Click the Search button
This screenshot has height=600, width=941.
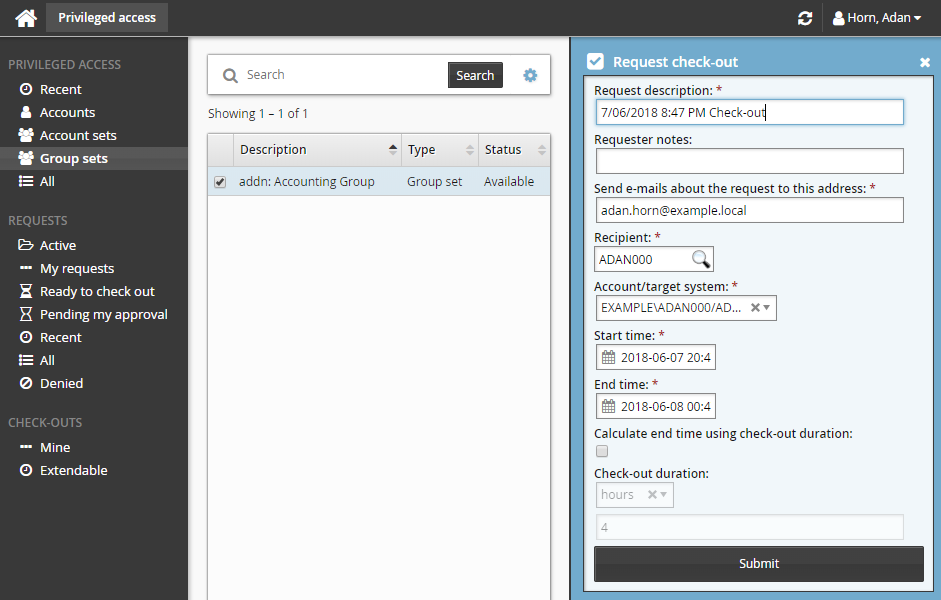(x=475, y=75)
